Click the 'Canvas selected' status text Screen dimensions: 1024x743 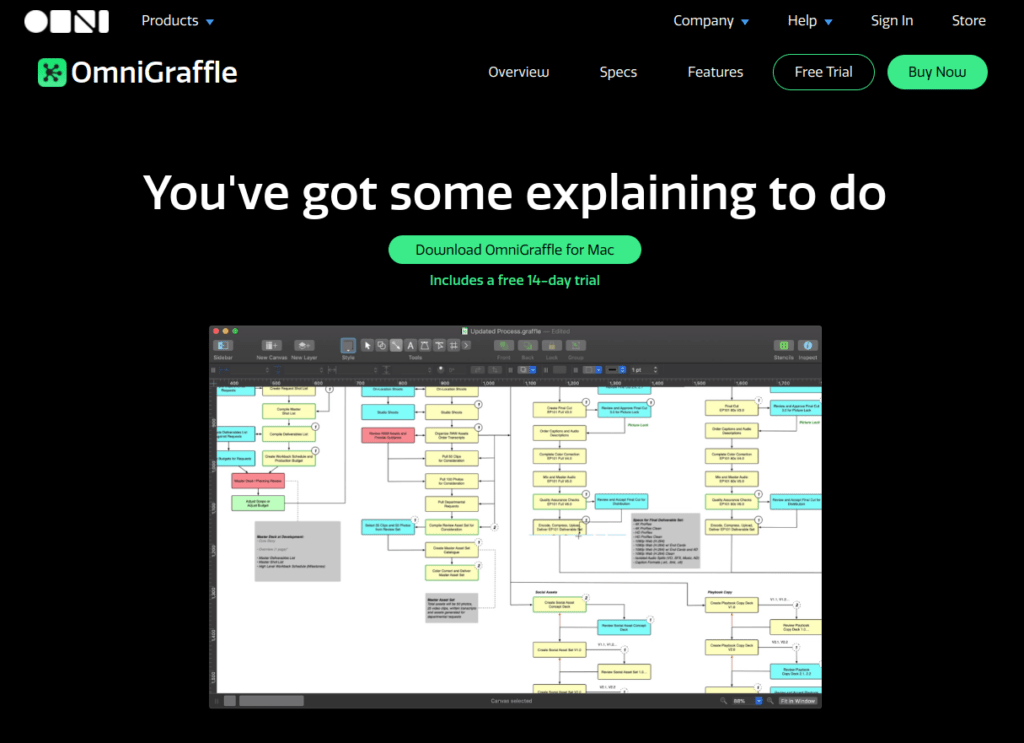511,701
